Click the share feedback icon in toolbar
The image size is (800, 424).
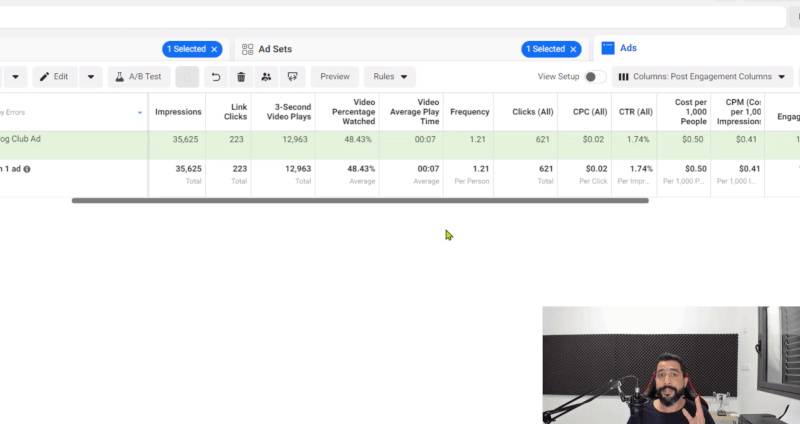pos(292,77)
